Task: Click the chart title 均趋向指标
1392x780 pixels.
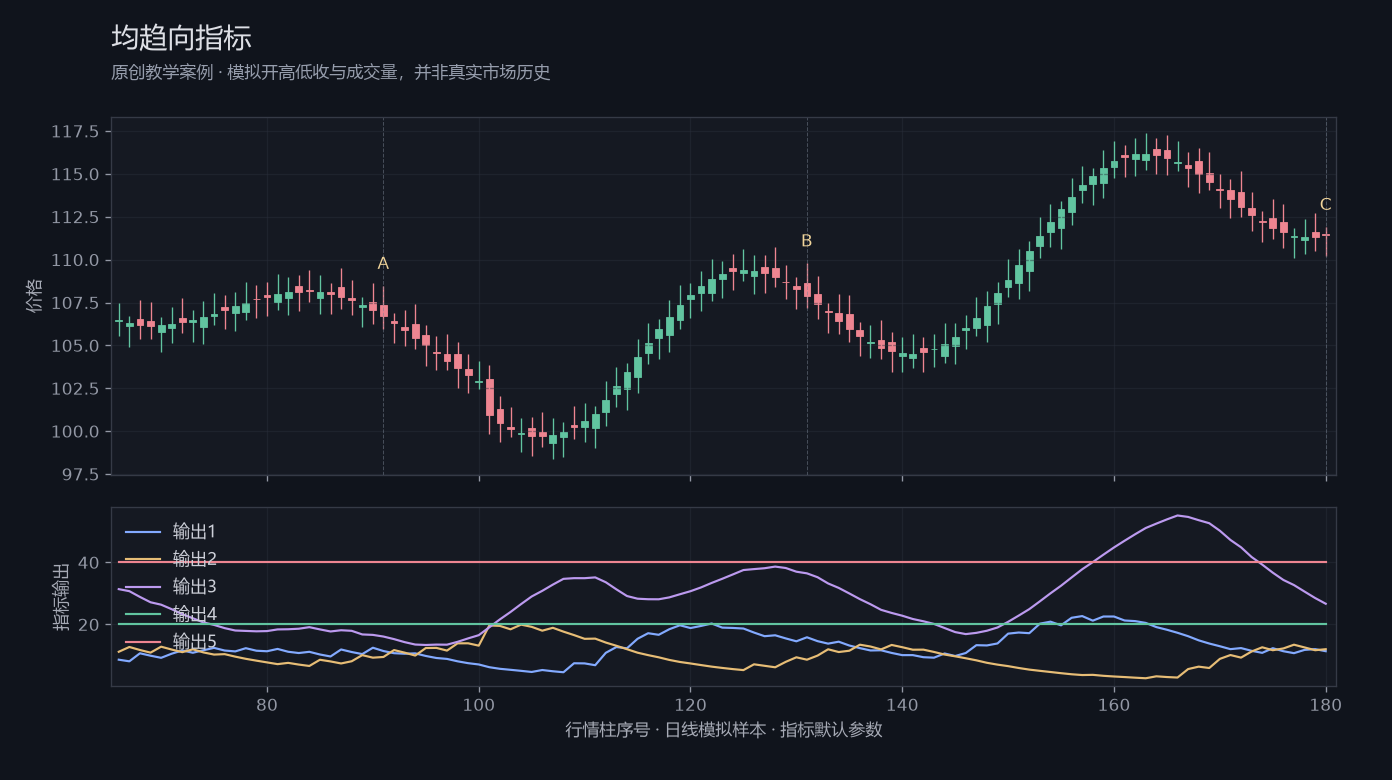Action: [181, 38]
